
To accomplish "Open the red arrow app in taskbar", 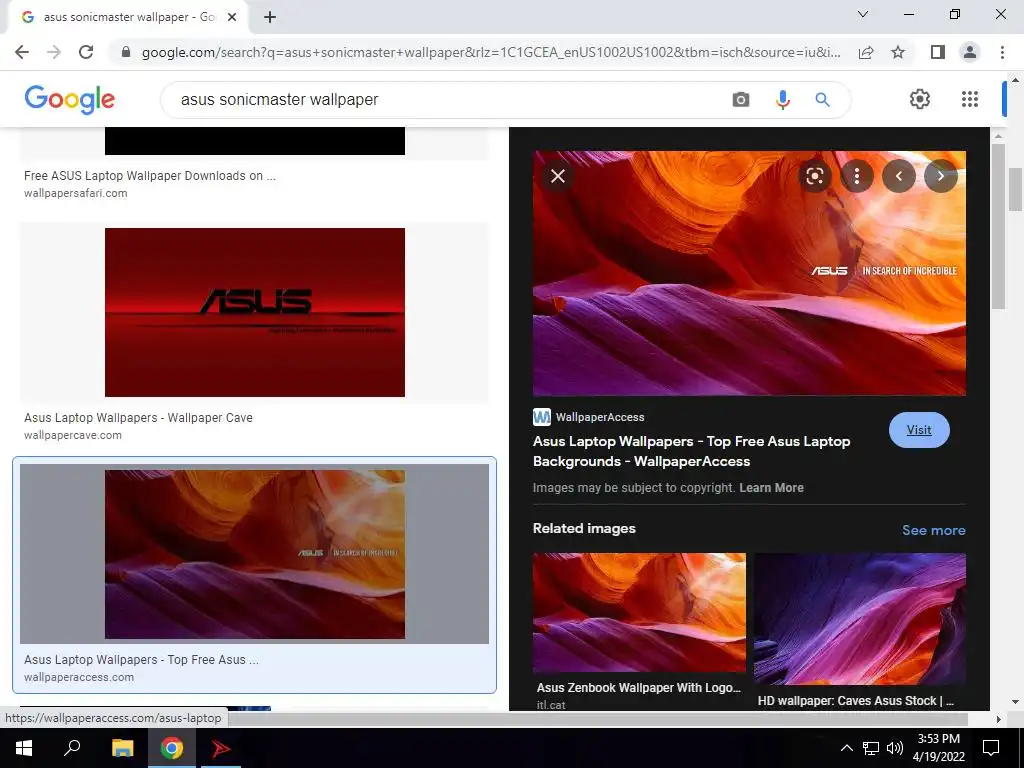I will [221, 748].
